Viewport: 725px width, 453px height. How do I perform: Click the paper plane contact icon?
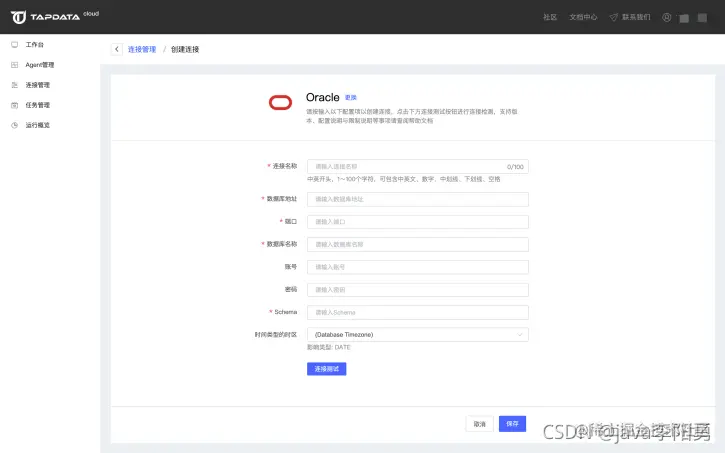pyautogui.click(x=614, y=17)
